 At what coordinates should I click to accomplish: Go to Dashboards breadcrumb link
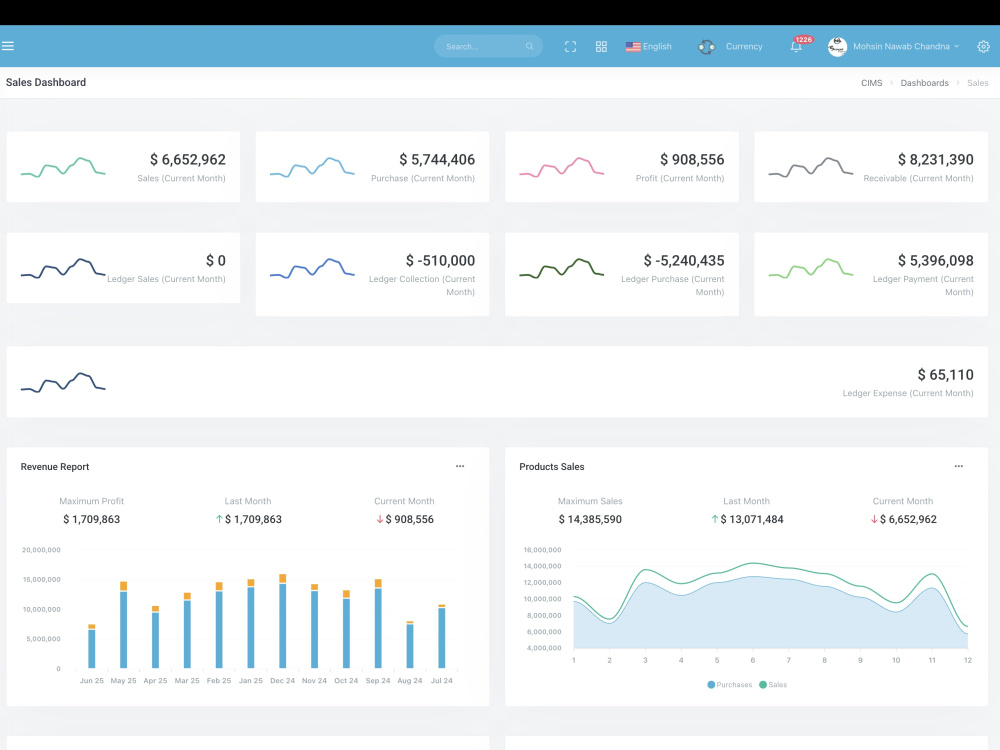tap(924, 83)
